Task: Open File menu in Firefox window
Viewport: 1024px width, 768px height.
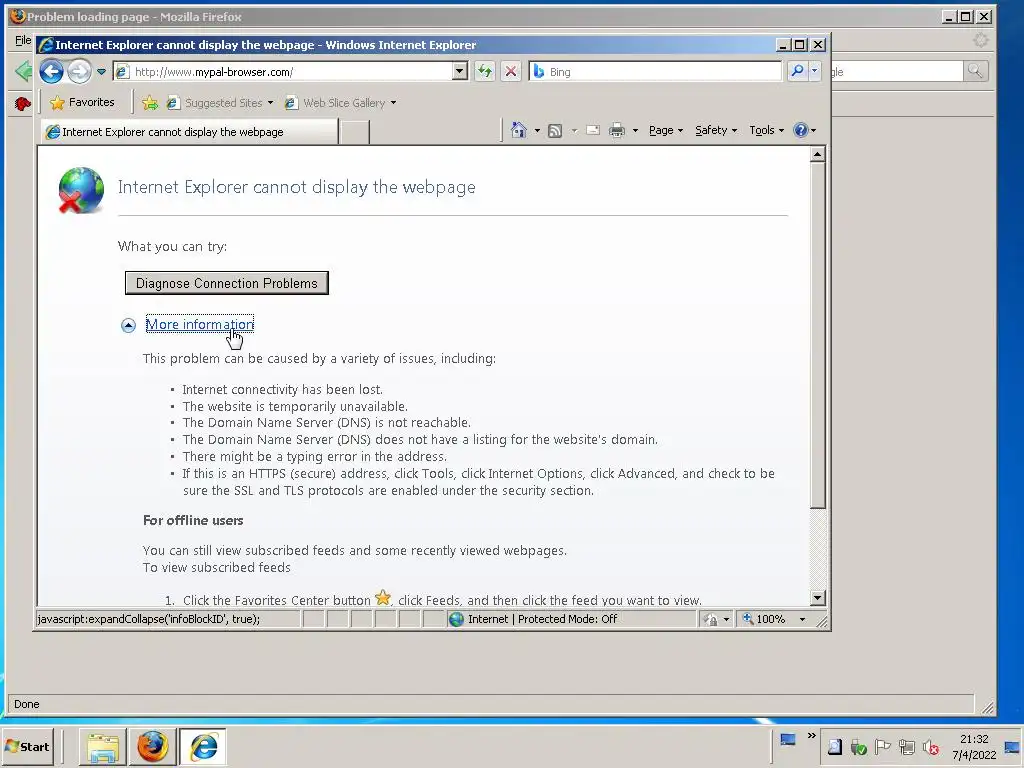Action: click(x=22, y=40)
